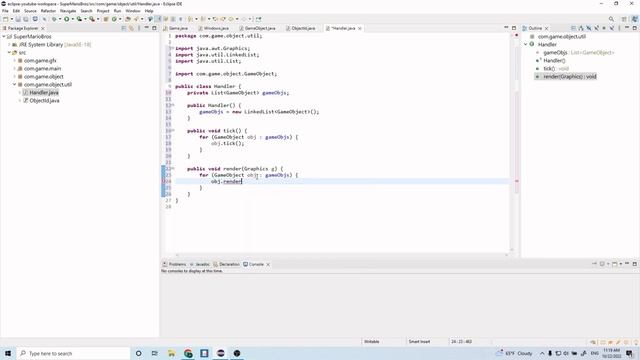Toggle Sort in Outline toolbar

tap(581, 28)
